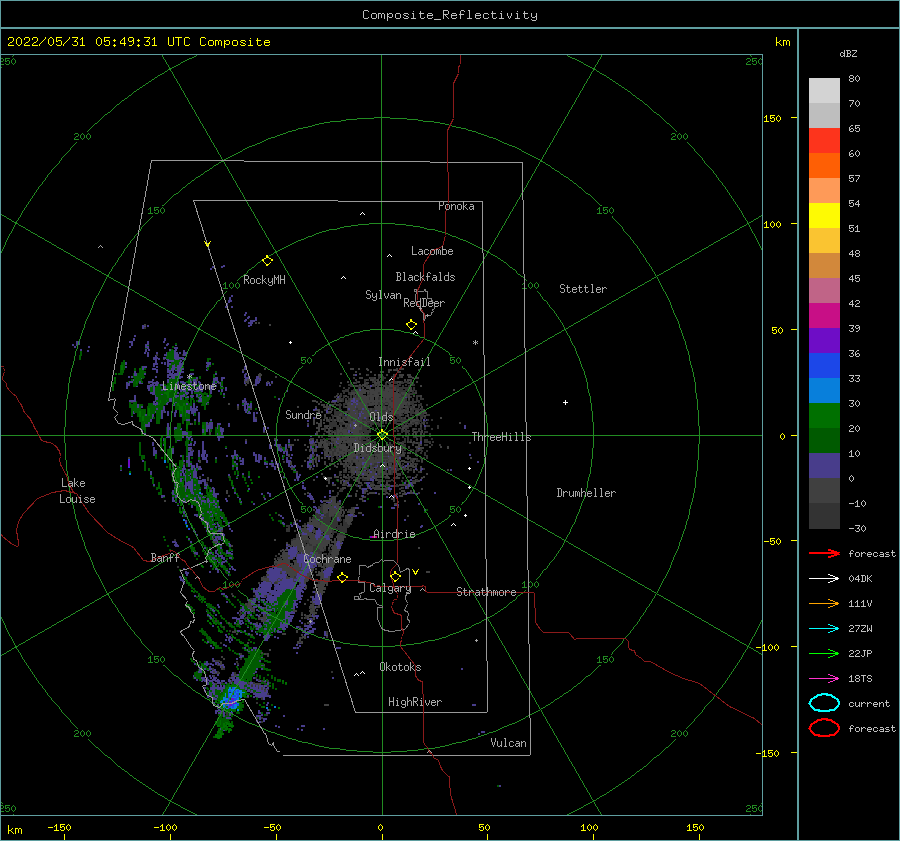
Task: Select the orange 111V arrow legend entry
Action: pos(824,603)
